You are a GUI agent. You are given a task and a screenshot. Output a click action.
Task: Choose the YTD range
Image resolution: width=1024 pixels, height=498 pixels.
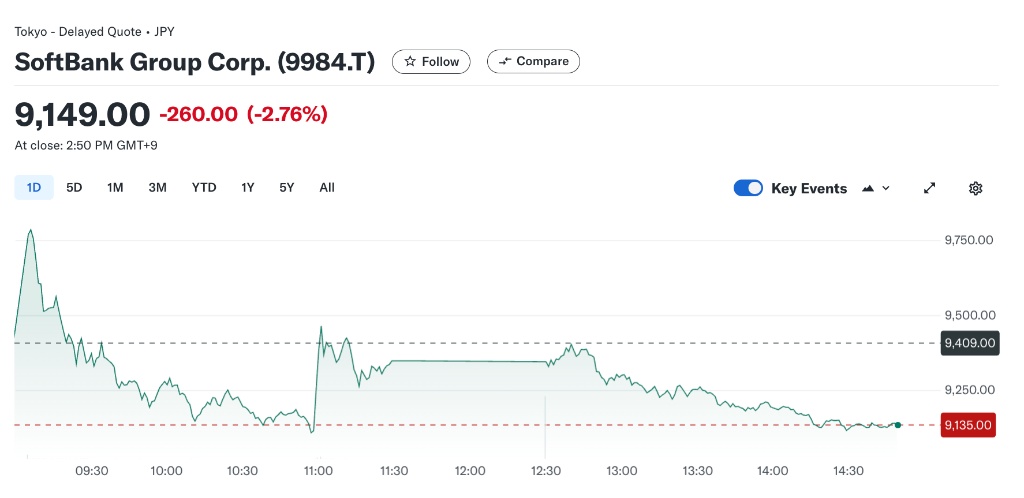coord(204,187)
